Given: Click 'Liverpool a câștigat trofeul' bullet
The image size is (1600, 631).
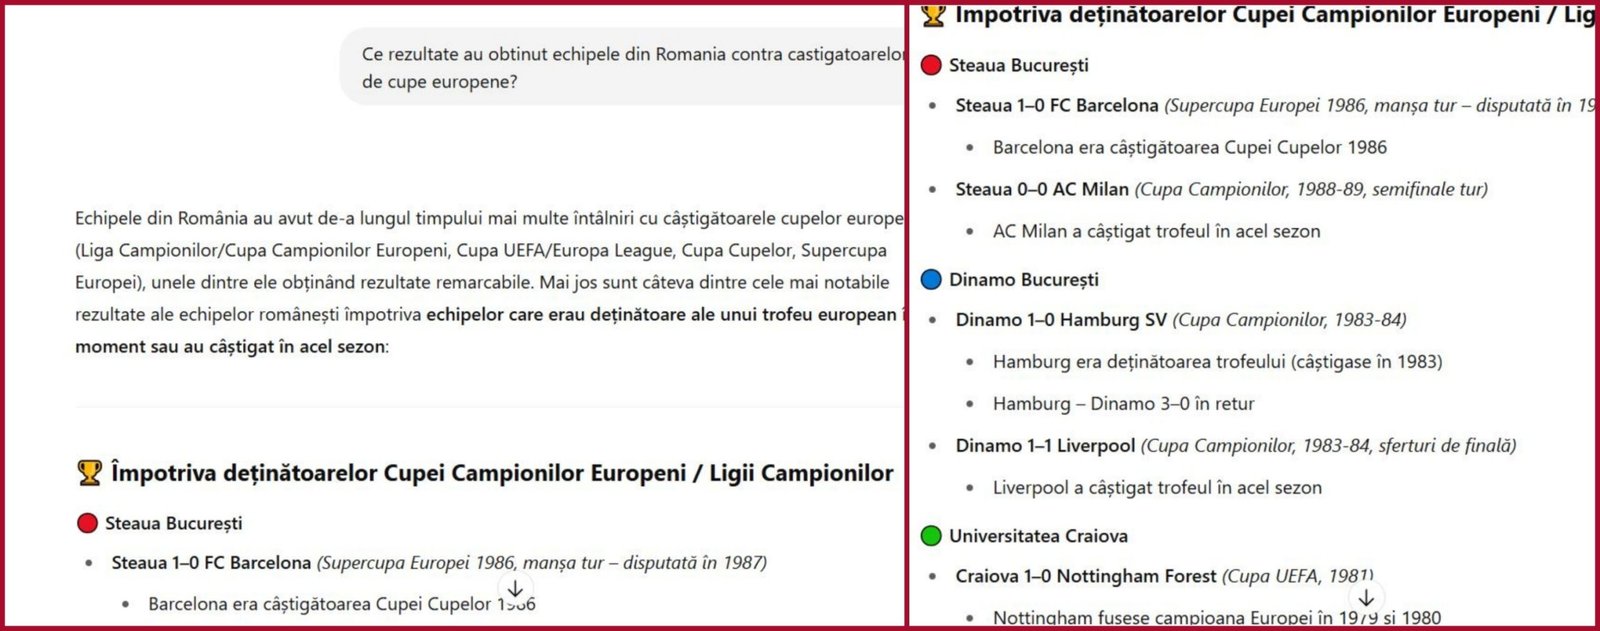Looking at the screenshot, I should tap(1157, 488).
